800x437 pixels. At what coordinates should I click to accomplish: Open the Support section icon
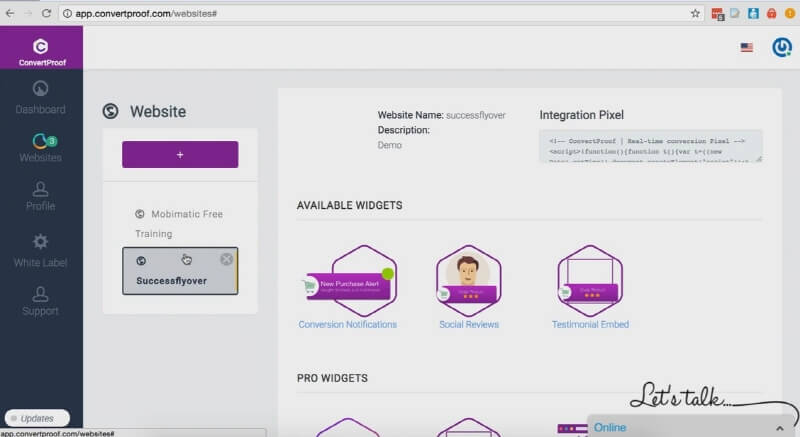coord(40,294)
